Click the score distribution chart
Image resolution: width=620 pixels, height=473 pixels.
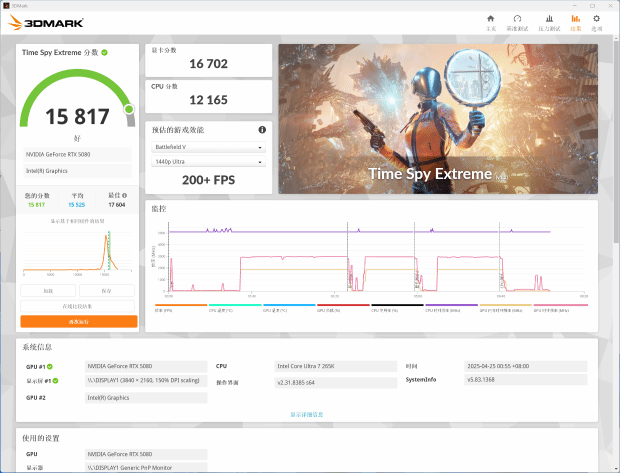[78, 252]
